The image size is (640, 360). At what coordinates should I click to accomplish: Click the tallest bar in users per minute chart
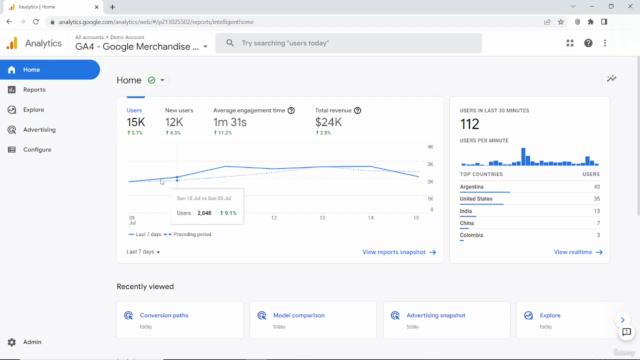[x=523, y=157]
